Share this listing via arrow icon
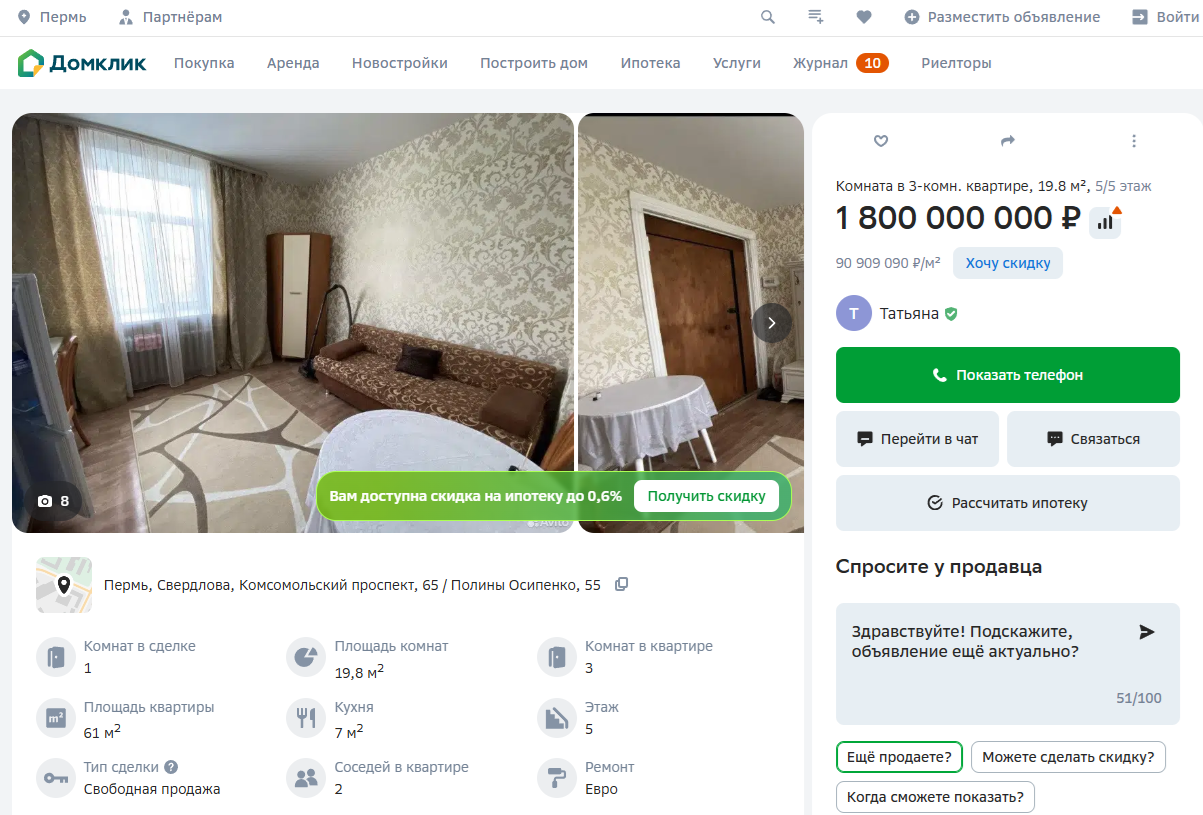 click(1008, 141)
